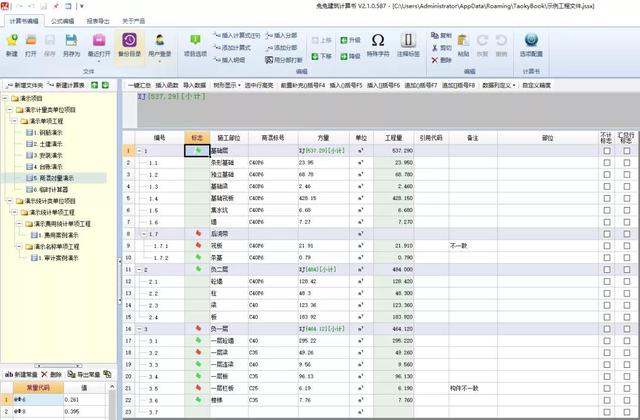Click the 粘贴 paste icon
This screenshot has height=420, width=640.
pyautogui.click(x=463, y=40)
